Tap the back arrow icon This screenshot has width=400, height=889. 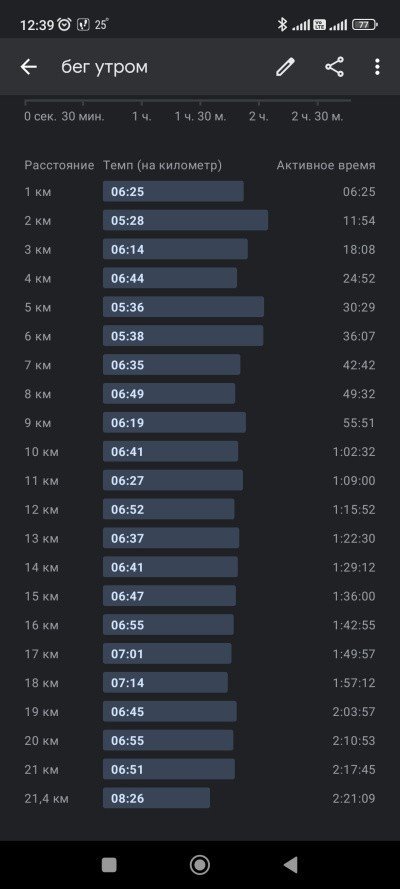coord(28,67)
